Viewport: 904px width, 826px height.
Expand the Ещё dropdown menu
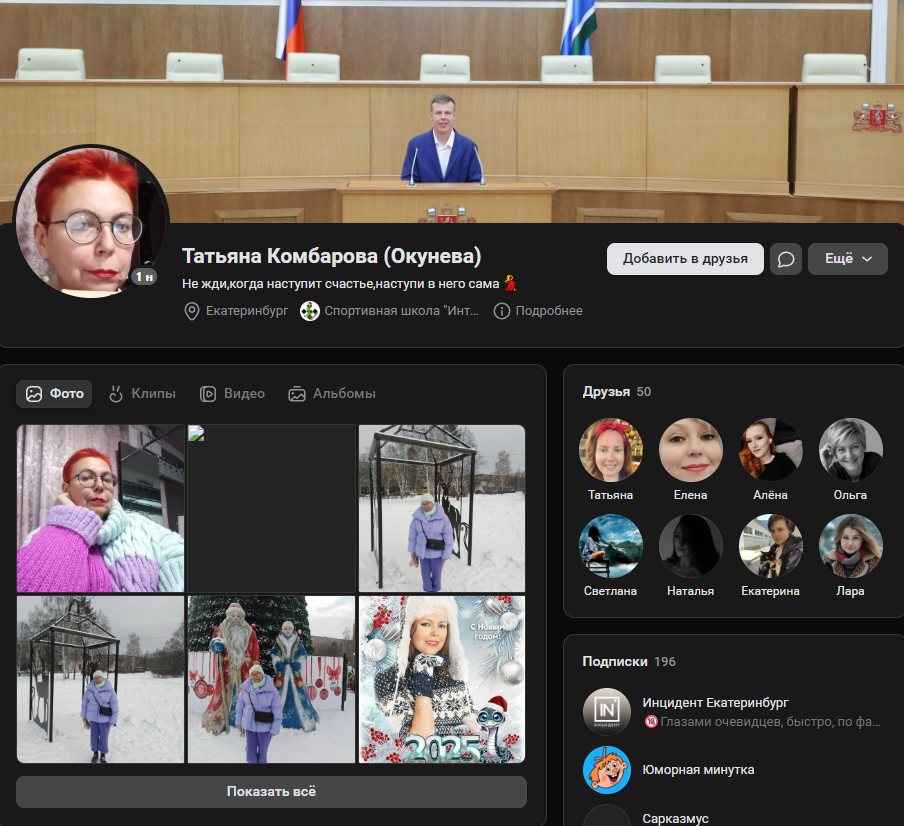pos(848,259)
